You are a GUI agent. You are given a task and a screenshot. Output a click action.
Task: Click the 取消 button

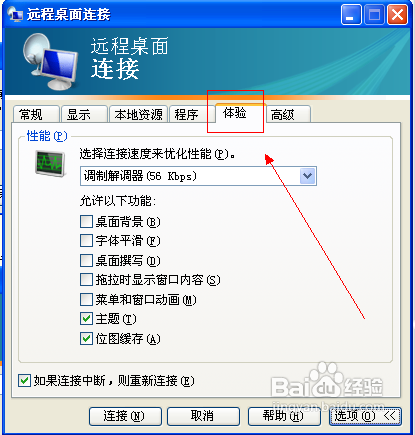click(203, 416)
